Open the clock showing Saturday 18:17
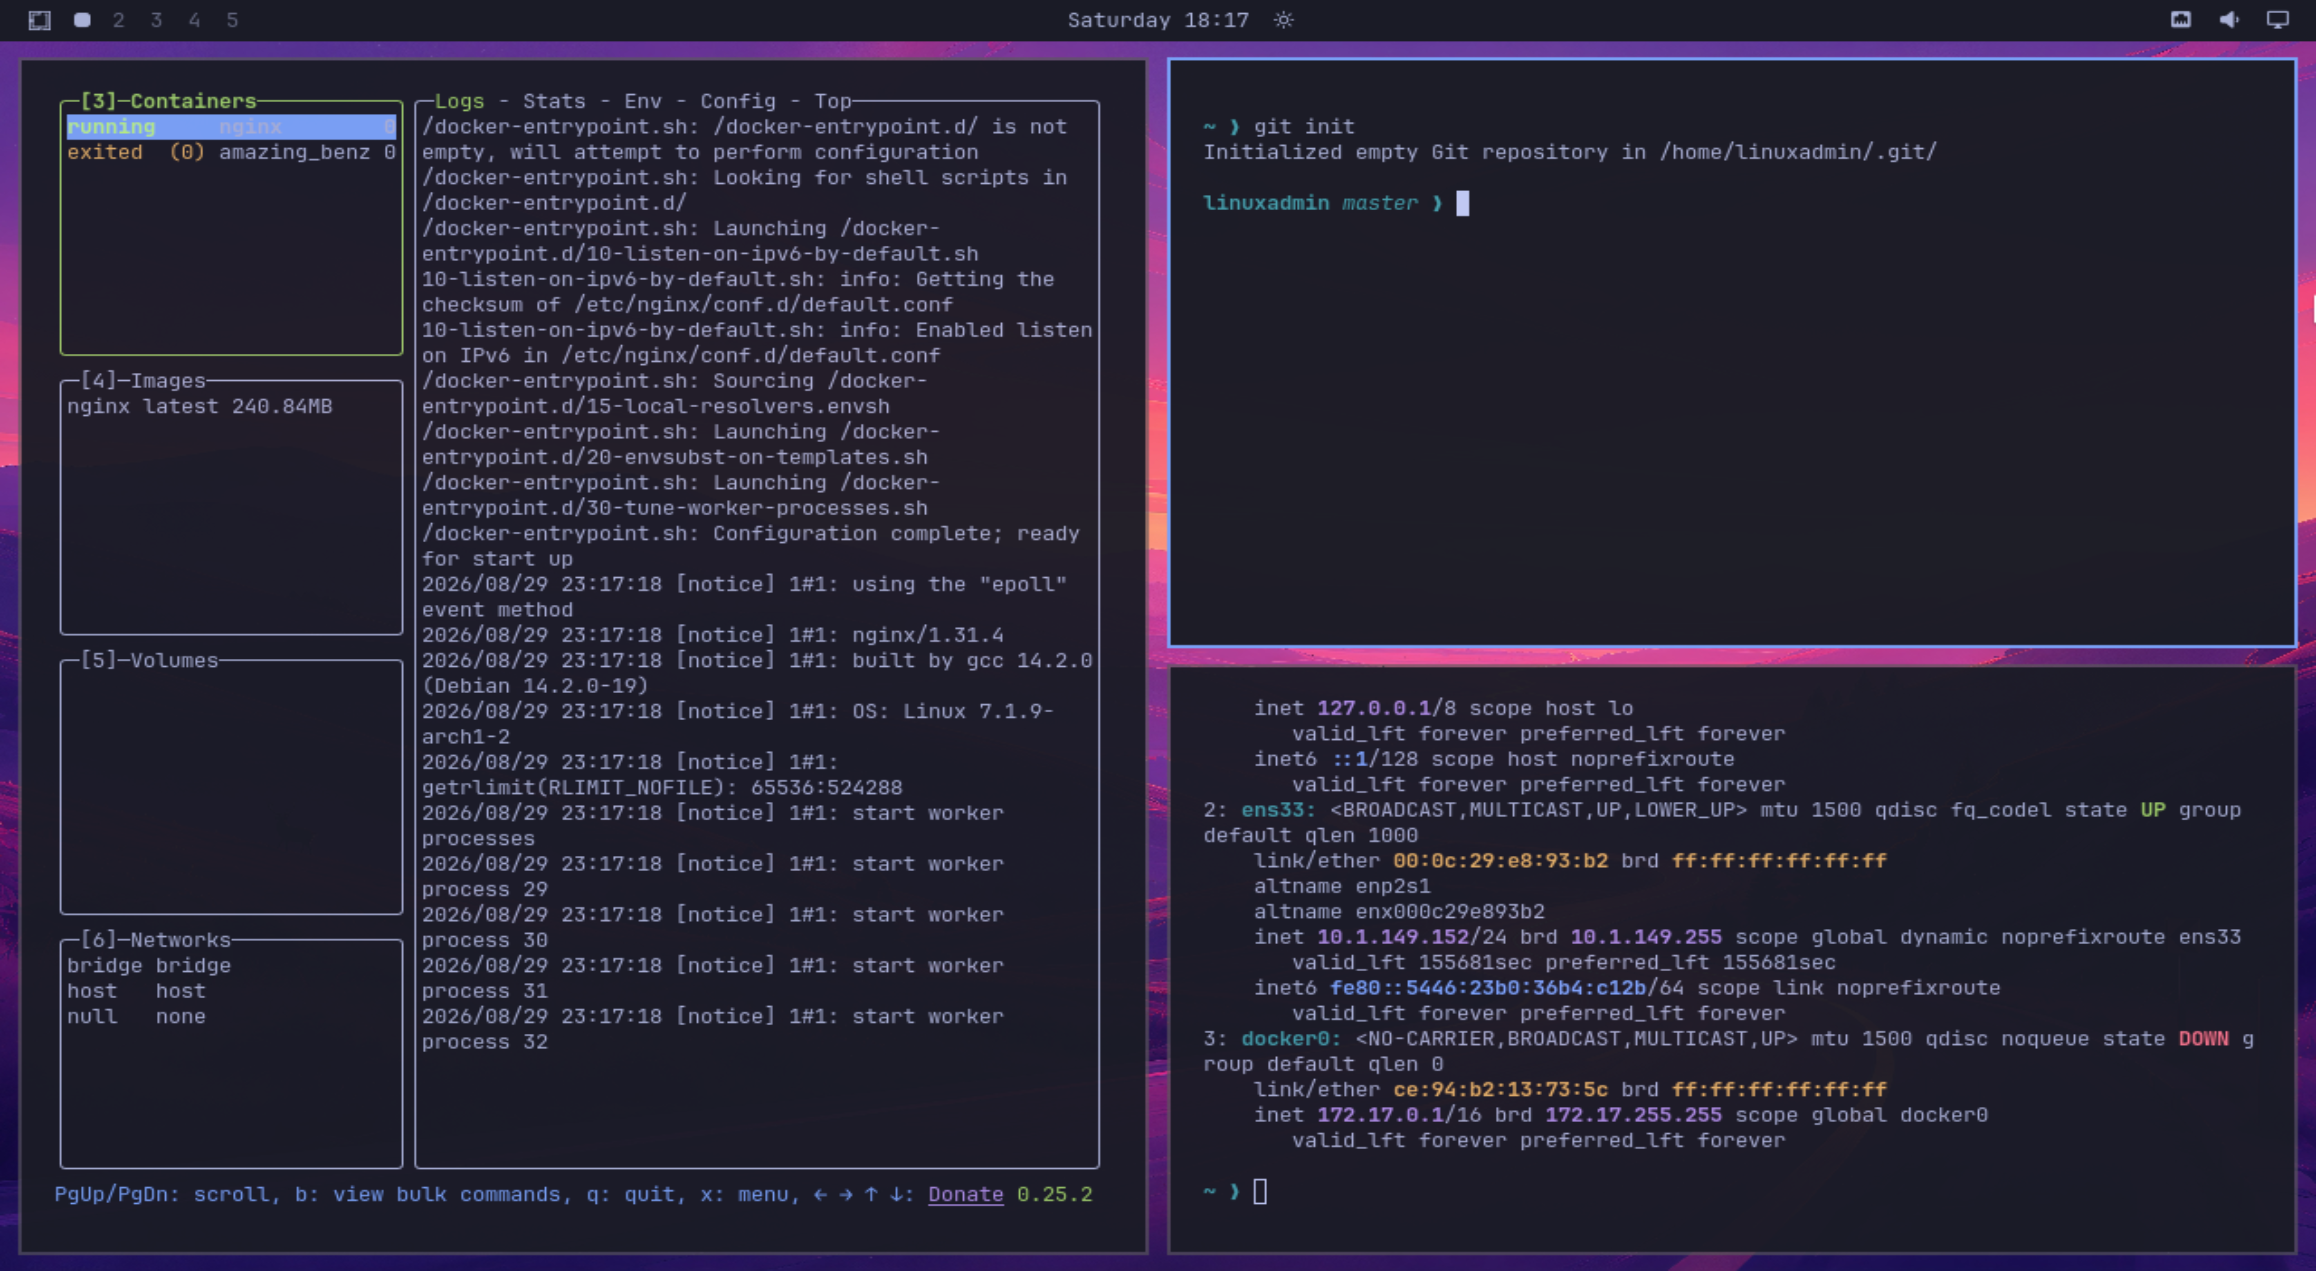This screenshot has width=2316, height=1271. pos(1158,20)
